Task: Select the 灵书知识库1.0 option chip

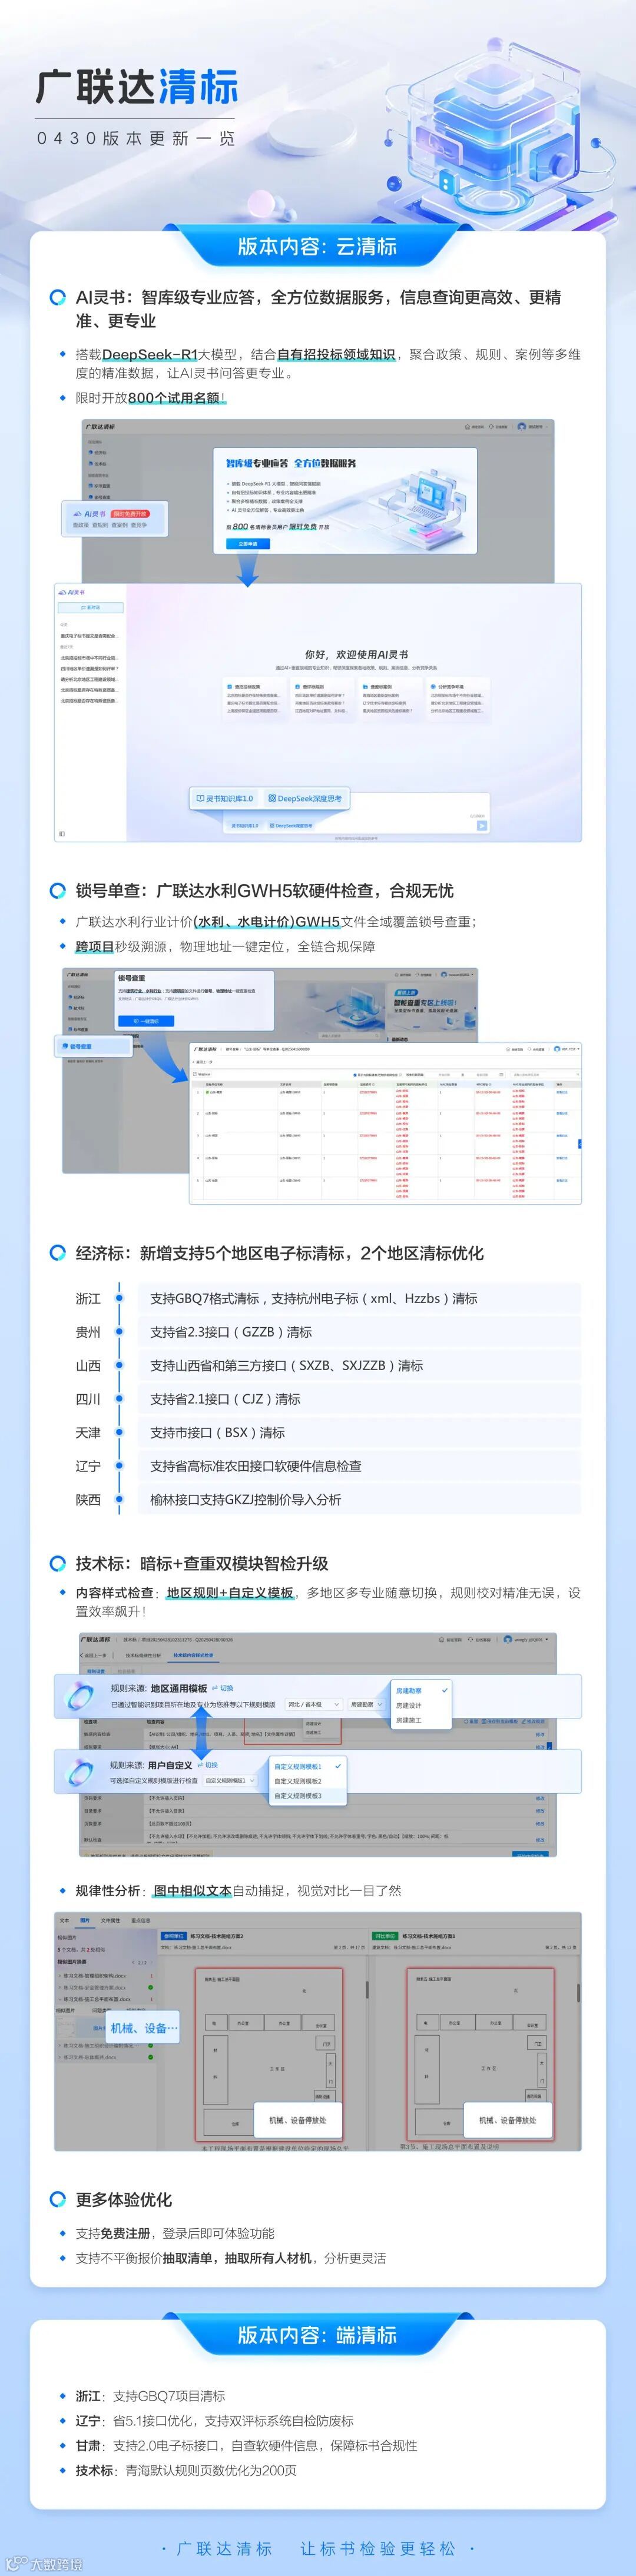Action: point(225,798)
